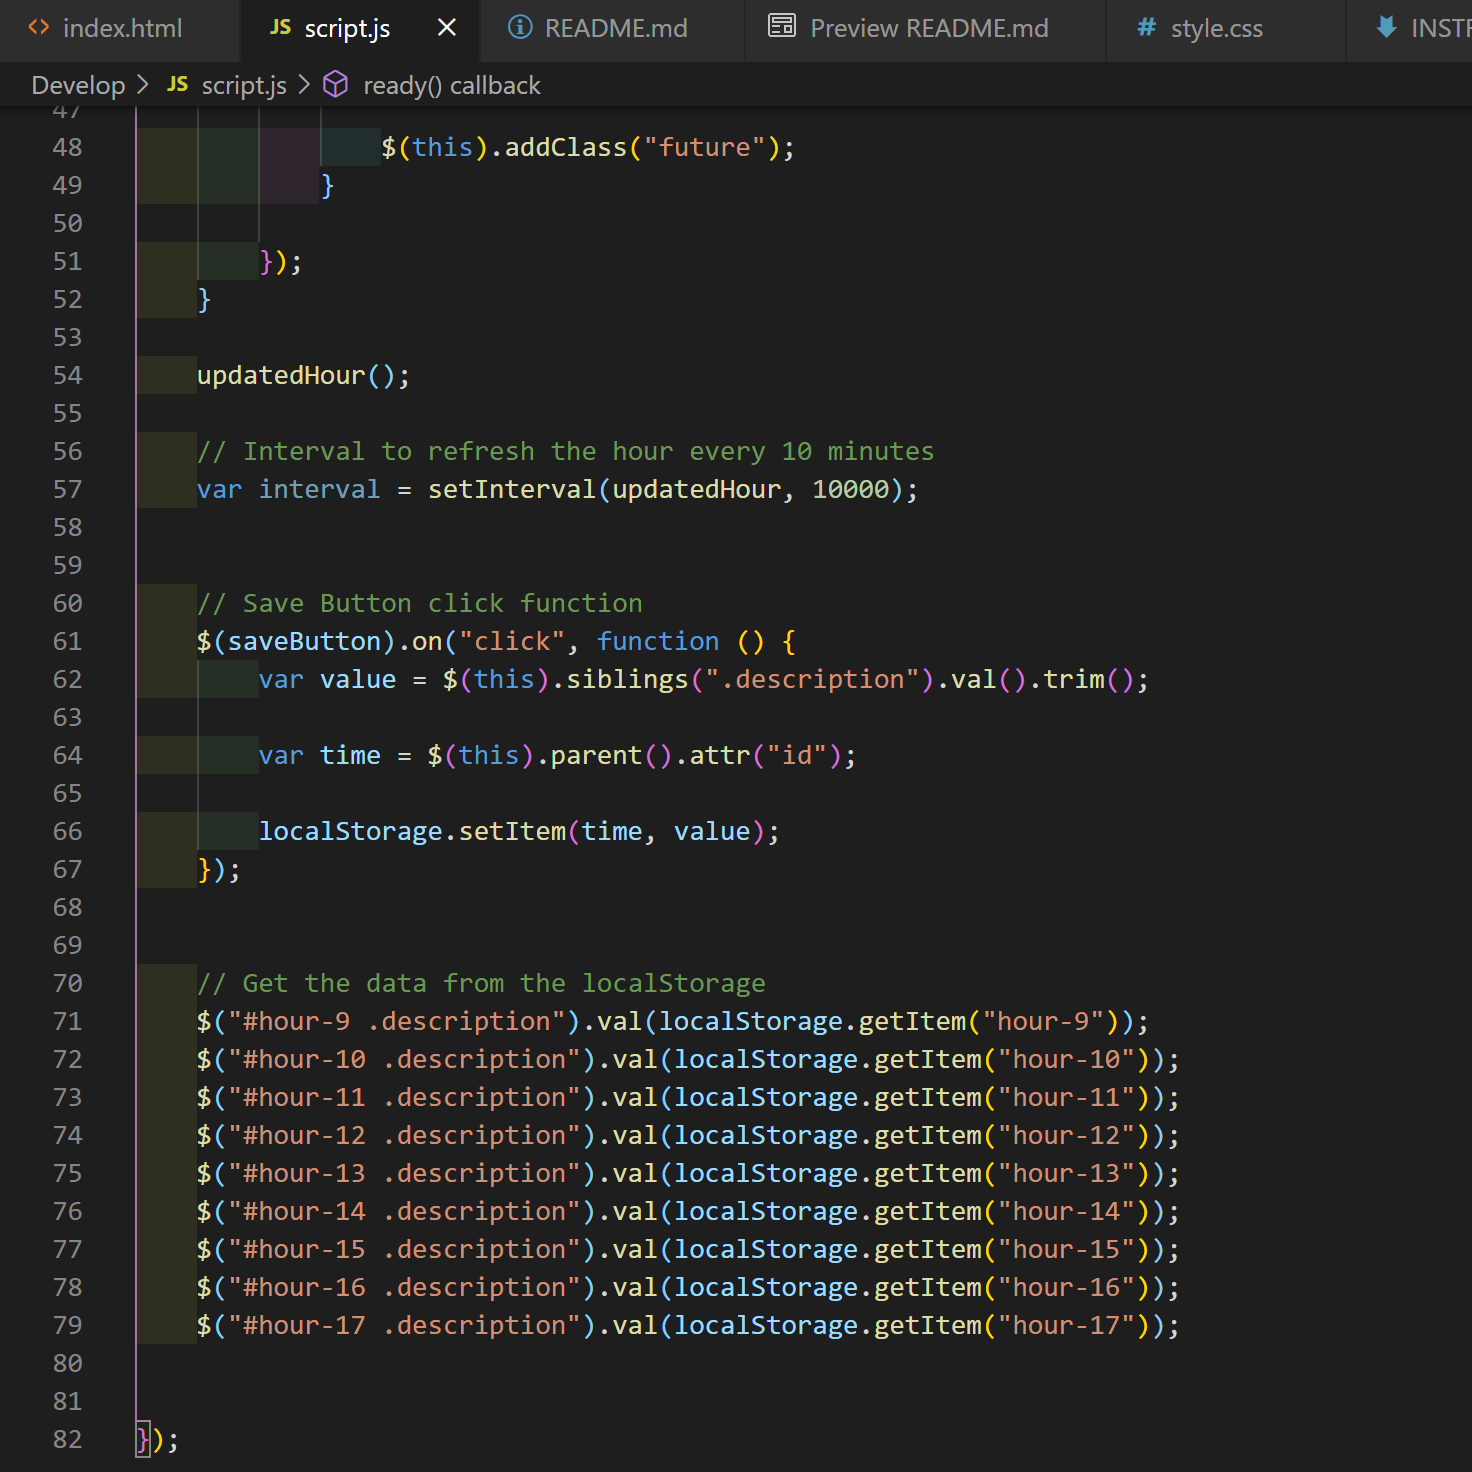Click line number 48 in the gutter

(x=67, y=147)
